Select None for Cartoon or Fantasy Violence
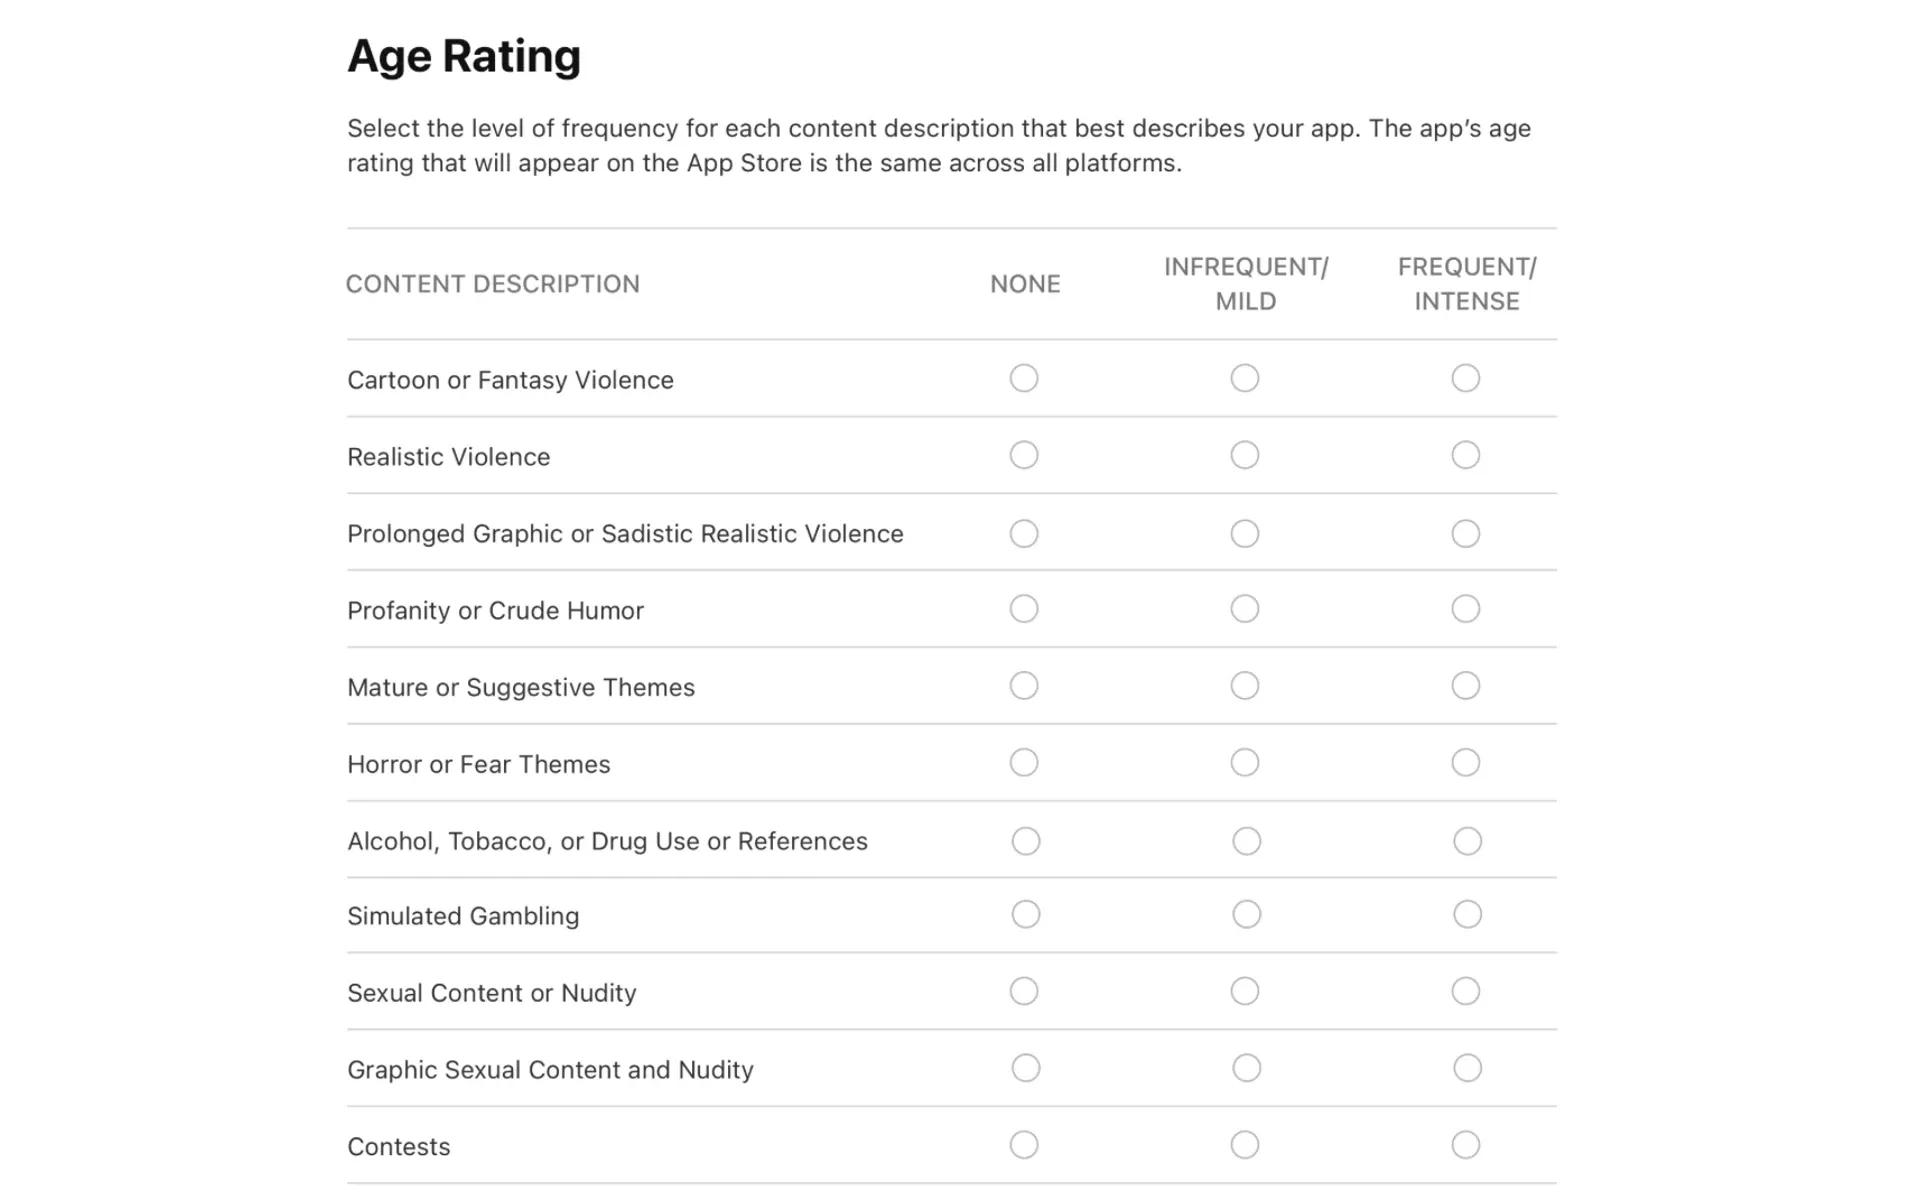Viewport: 1920px width, 1200px height. [1024, 379]
